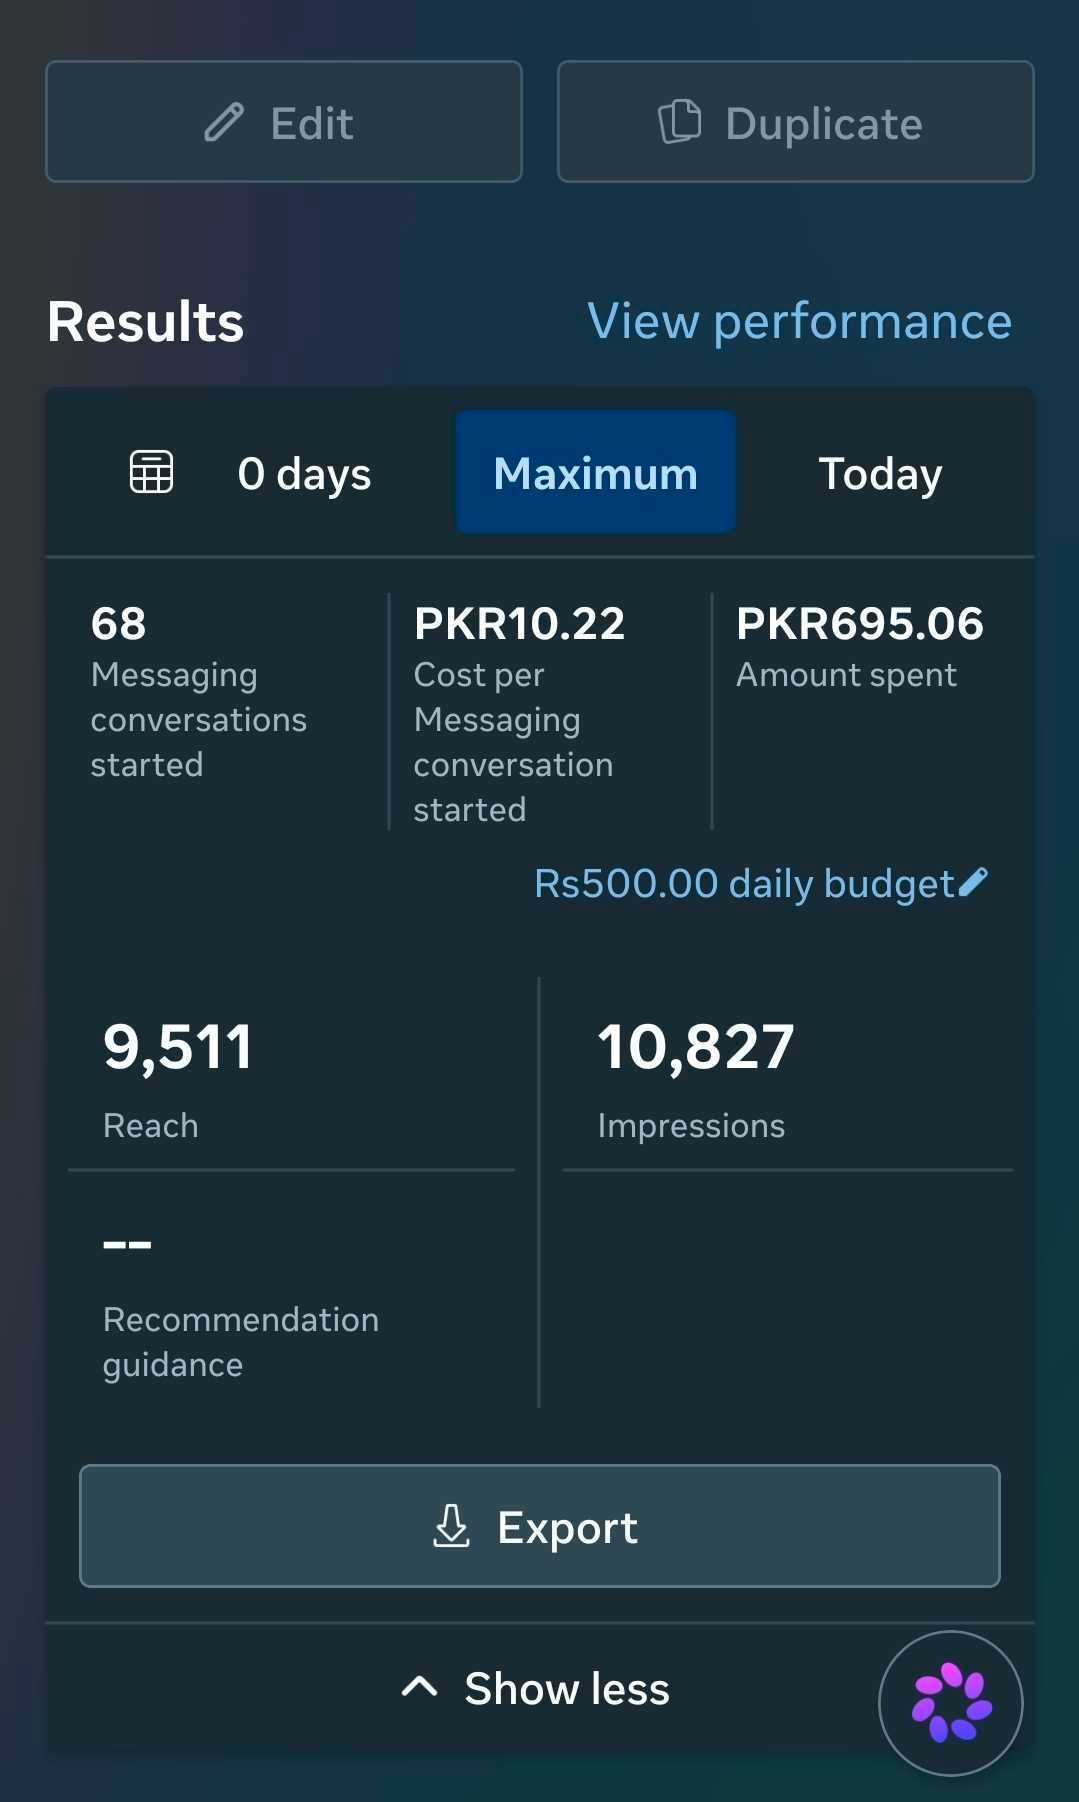Choose the 0 days range option
This screenshot has width=1079, height=1802.
[x=304, y=474]
